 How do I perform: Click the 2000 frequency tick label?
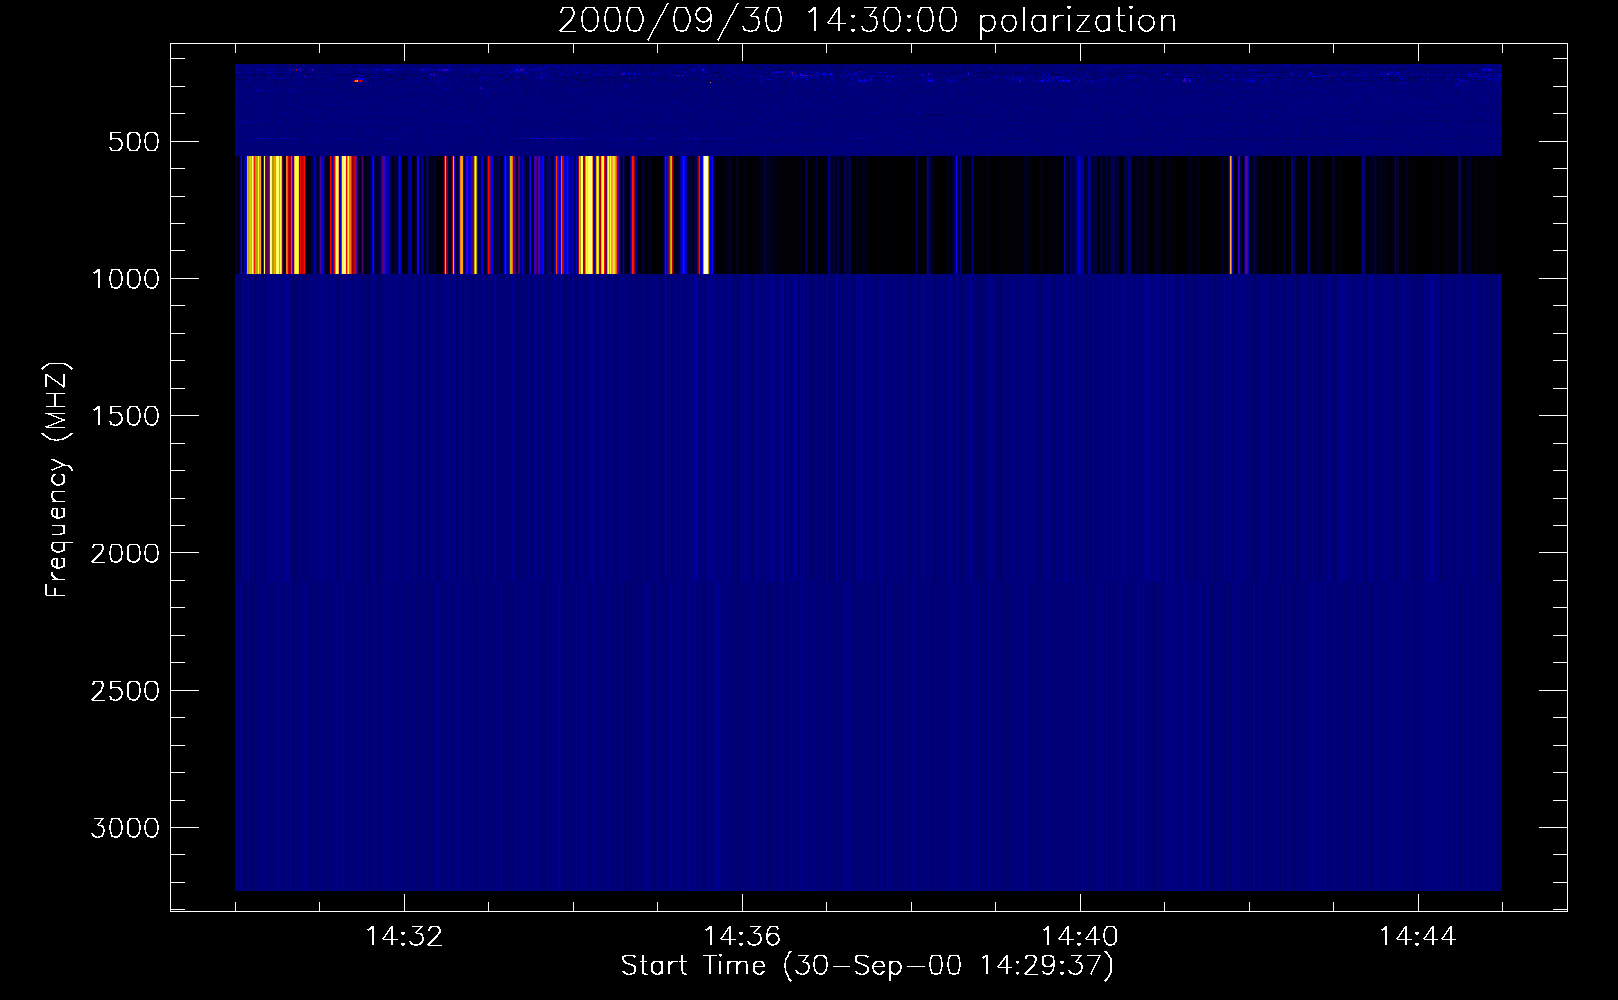click(125, 554)
